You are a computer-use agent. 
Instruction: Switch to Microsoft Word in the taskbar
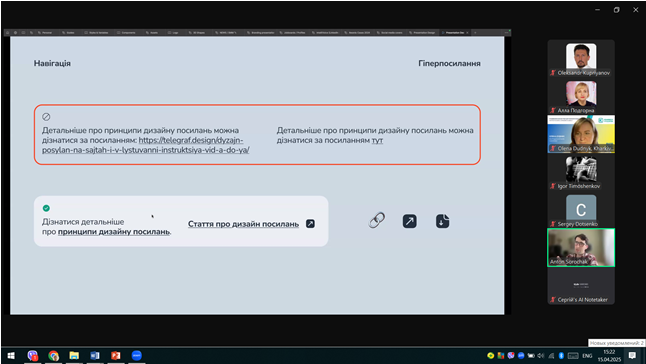point(95,355)
